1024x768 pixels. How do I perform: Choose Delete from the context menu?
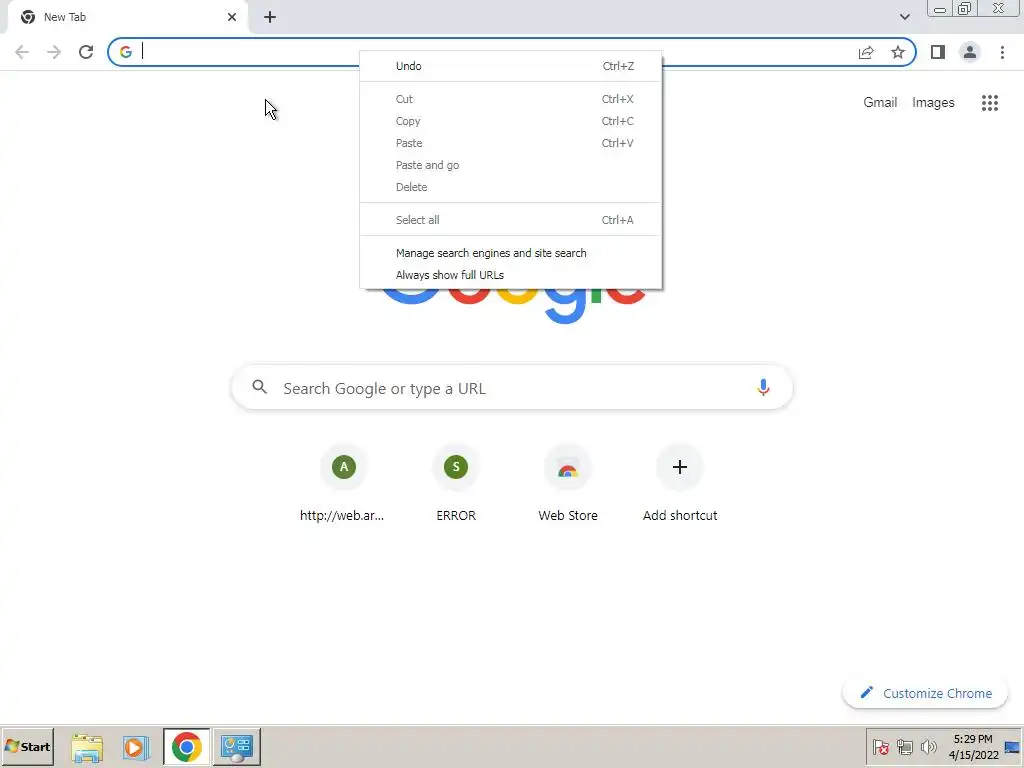click(511, 187)
